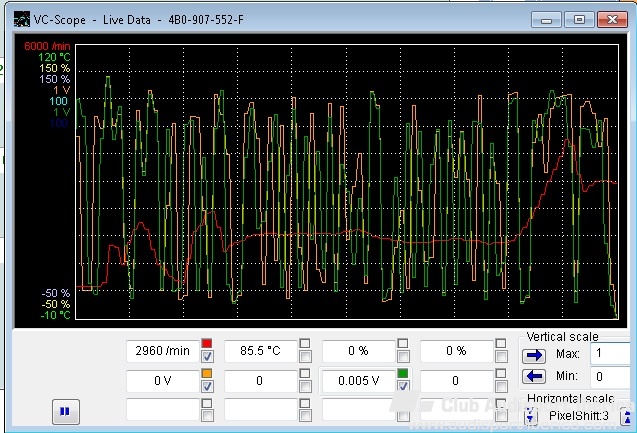Open the orange color swatch for 0 V
The height and width of the screenshot is (433, 637).
[208, 373]
